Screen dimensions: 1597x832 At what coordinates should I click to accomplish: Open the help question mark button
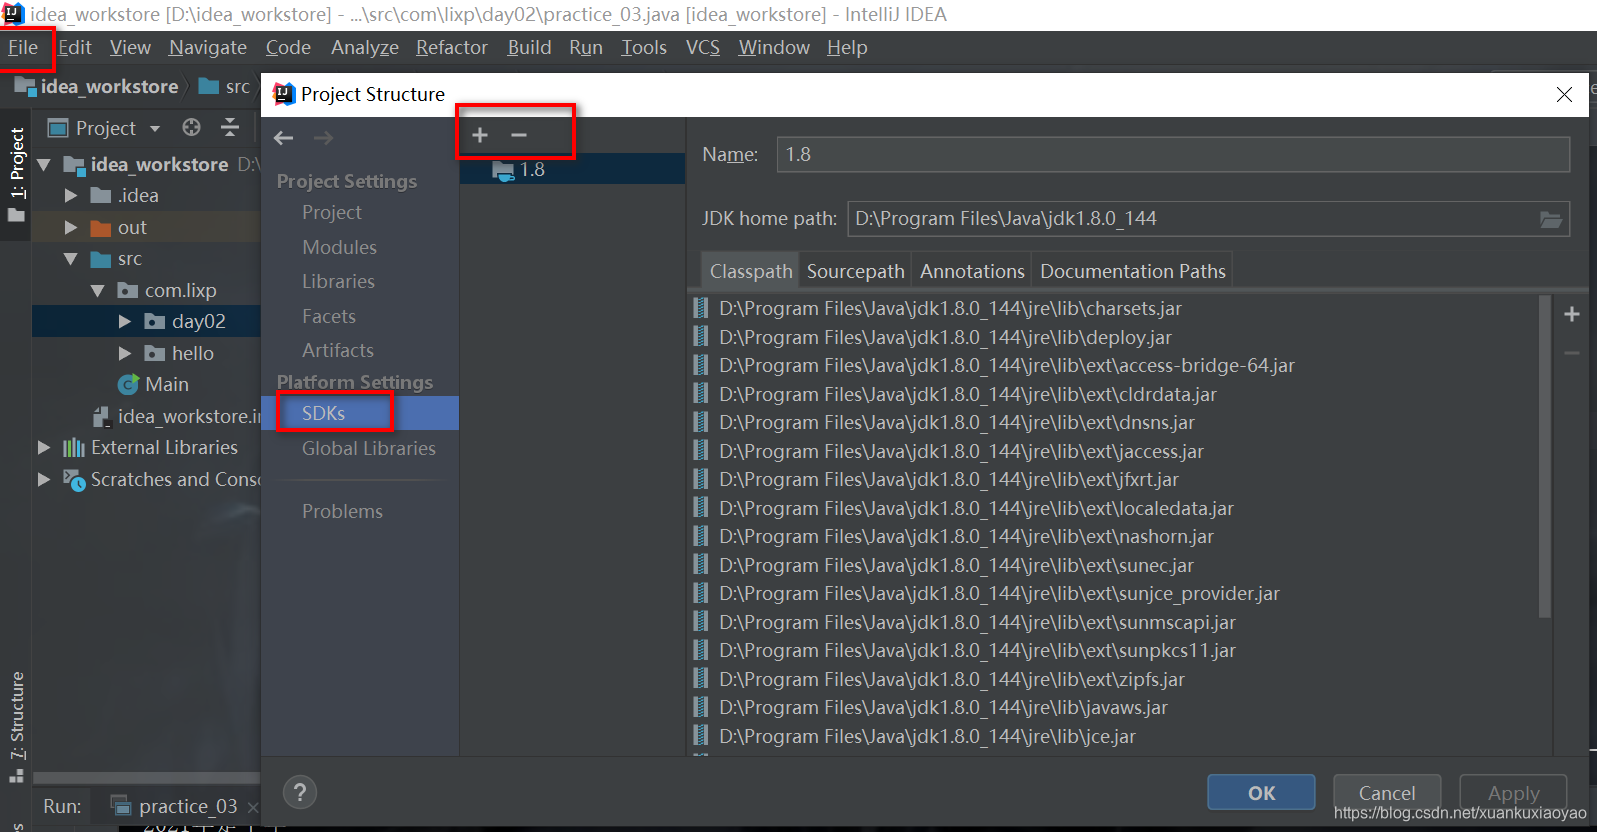click(300, 793)
